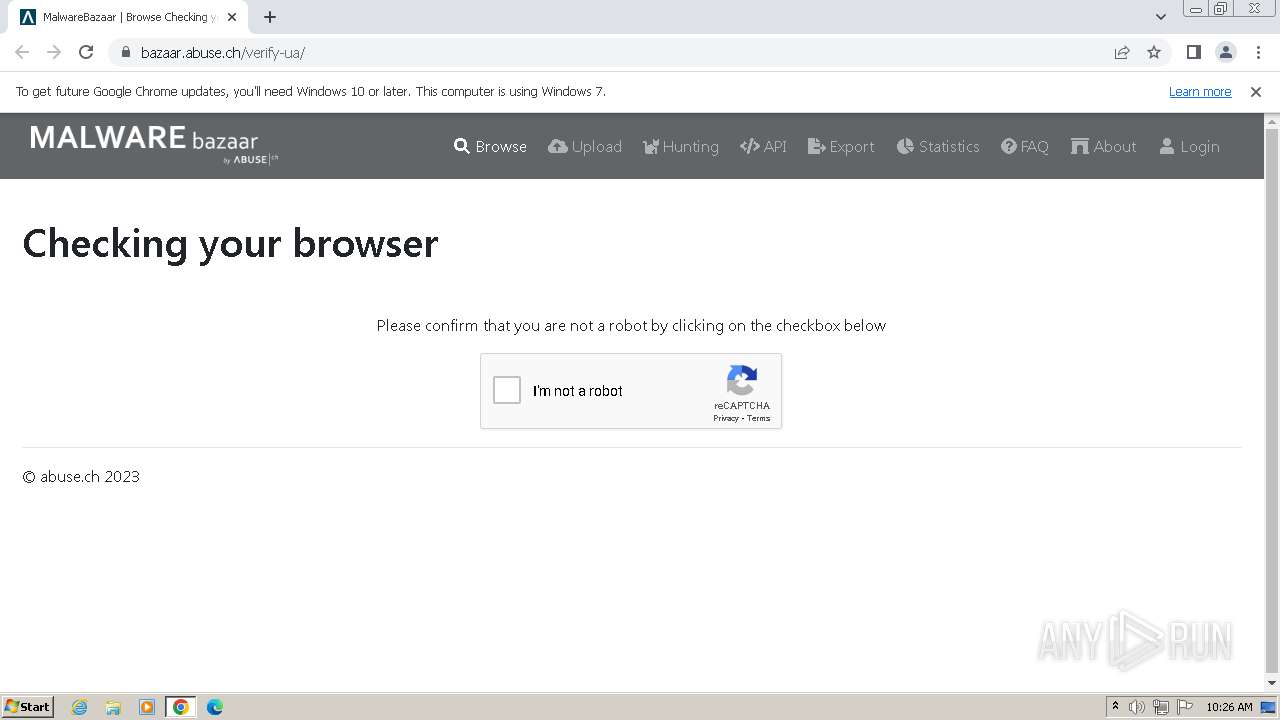
Task: Go to the Hunting section
Action: tap(681, 146)
